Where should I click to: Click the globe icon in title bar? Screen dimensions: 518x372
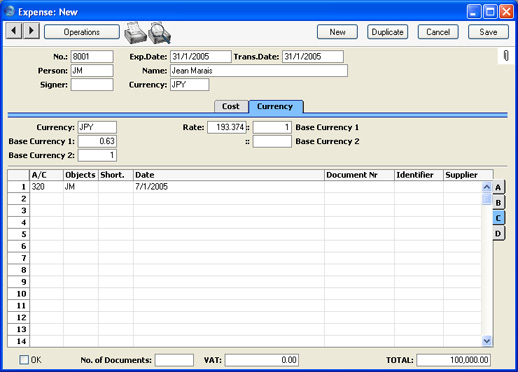(x=10, y=11)
